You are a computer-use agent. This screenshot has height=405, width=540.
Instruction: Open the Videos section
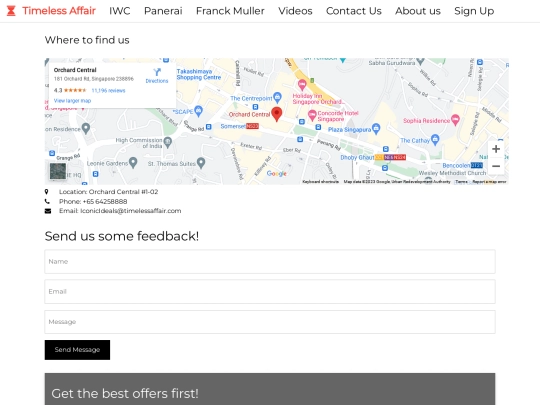click(295, 11)
